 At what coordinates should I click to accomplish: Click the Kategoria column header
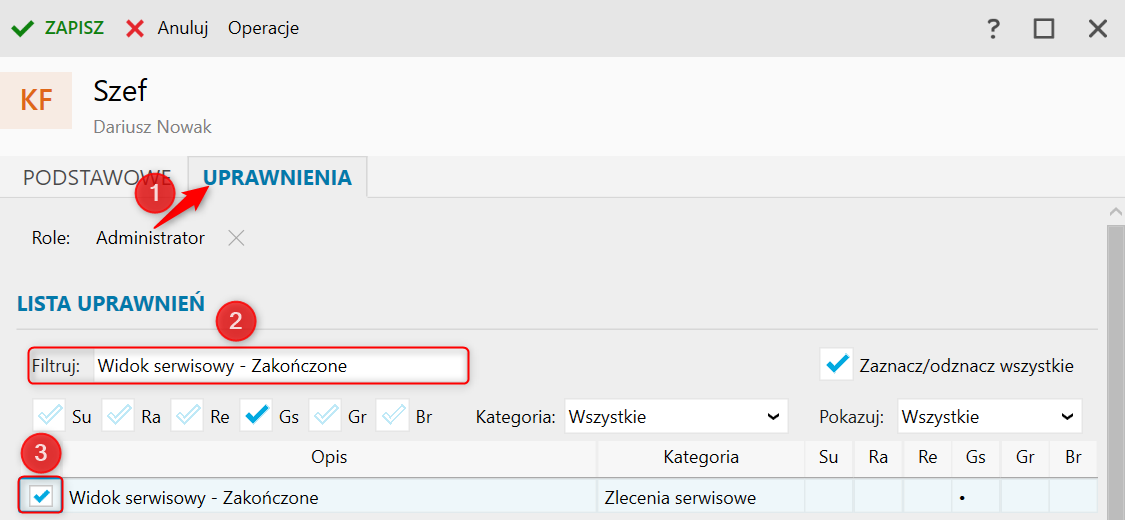(x=700, y=458)
